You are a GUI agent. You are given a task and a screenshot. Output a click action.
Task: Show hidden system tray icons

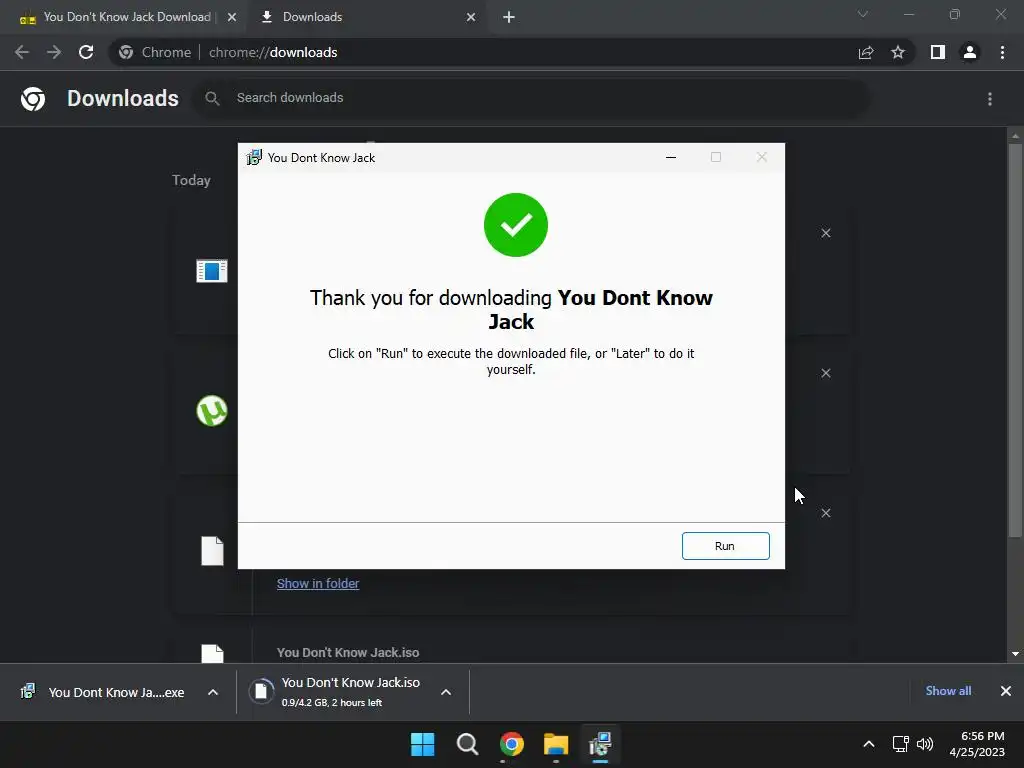869,744
